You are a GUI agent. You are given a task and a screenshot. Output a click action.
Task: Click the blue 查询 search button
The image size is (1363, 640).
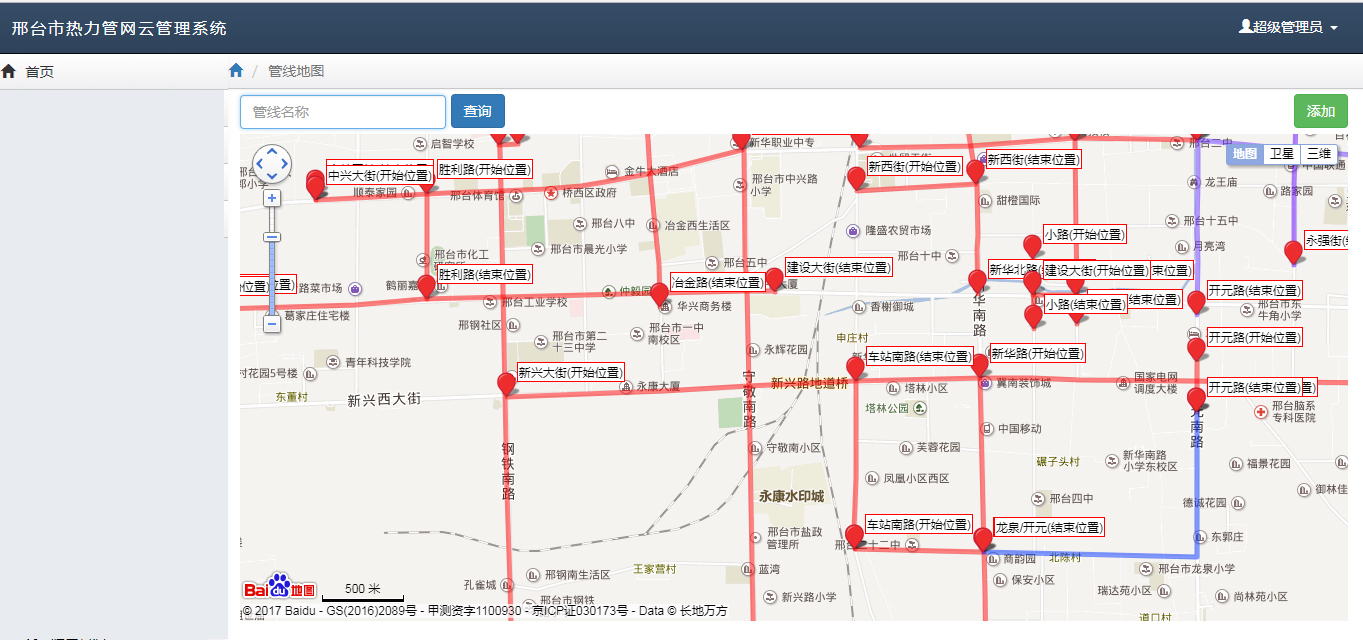point(477,111)
